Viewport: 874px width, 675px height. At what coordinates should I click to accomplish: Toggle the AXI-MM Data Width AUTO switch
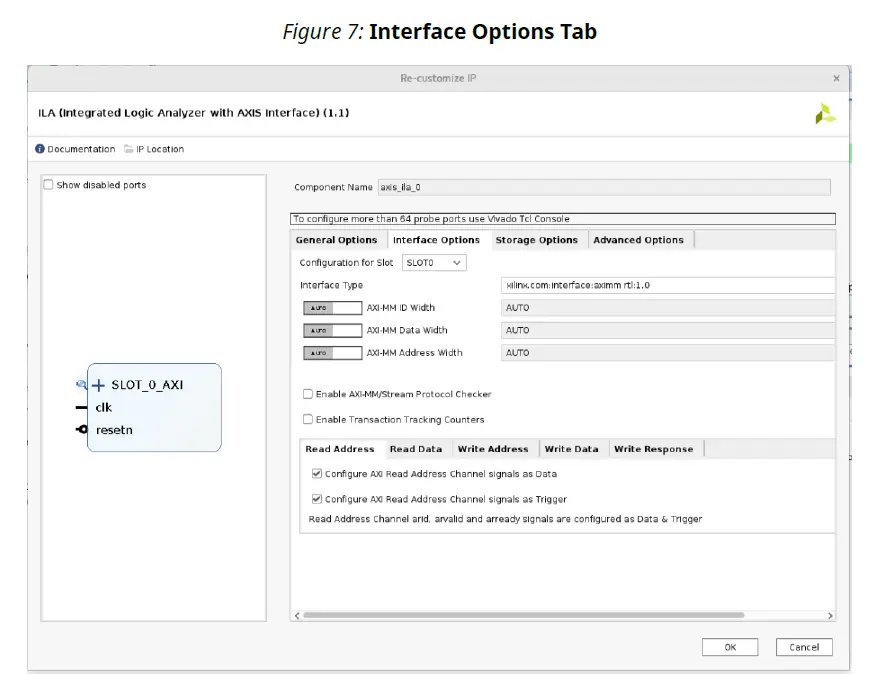pos(332,330)
